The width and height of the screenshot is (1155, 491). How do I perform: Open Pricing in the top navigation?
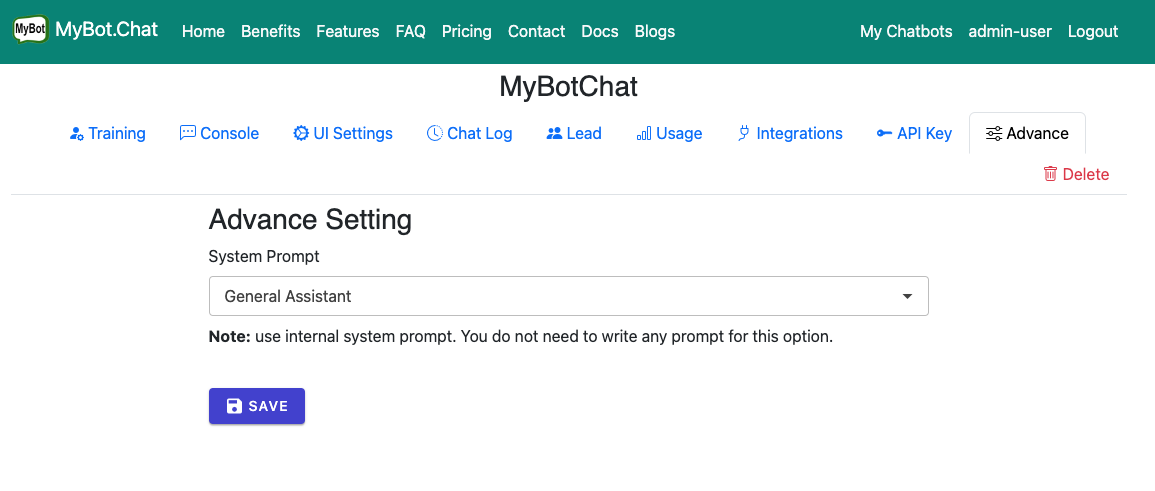coord(466,31)
